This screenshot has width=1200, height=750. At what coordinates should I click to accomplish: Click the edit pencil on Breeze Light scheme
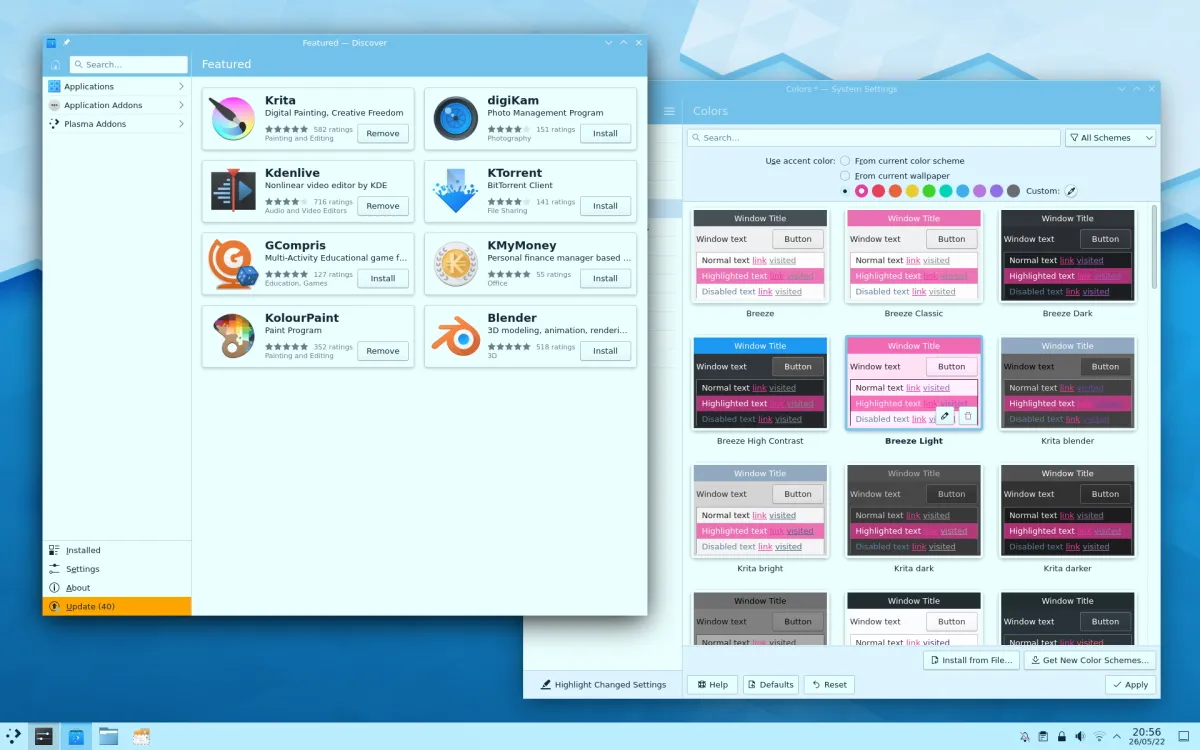pyautogui.click(x=945, y=416)
